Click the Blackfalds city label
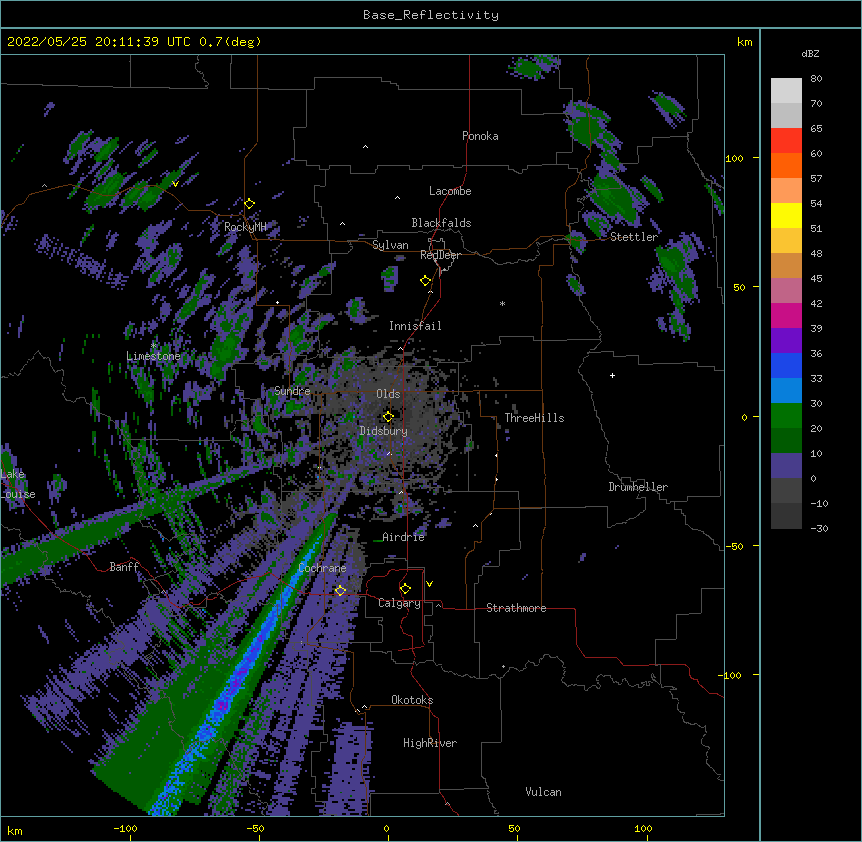The image size is (862, 842). (441, 223)
